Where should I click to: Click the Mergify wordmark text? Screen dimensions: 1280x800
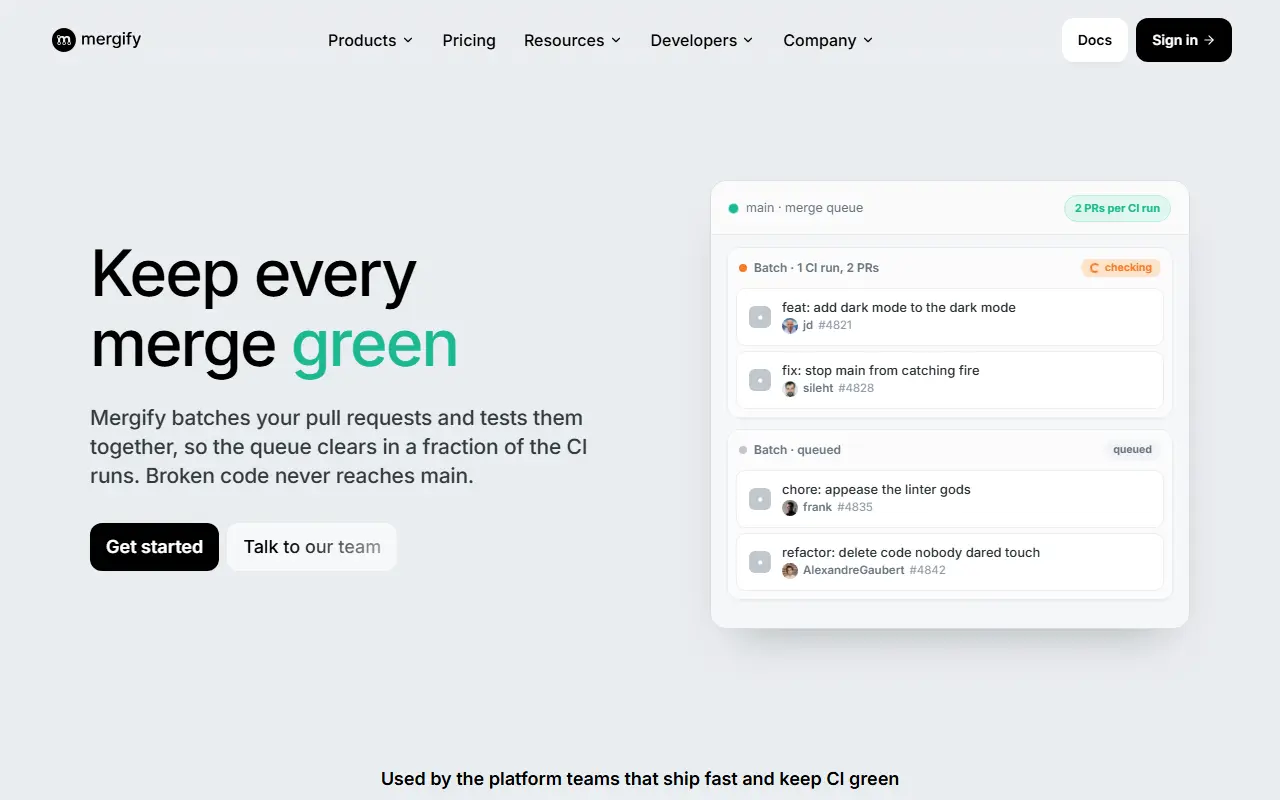click(x=111, y=40)
